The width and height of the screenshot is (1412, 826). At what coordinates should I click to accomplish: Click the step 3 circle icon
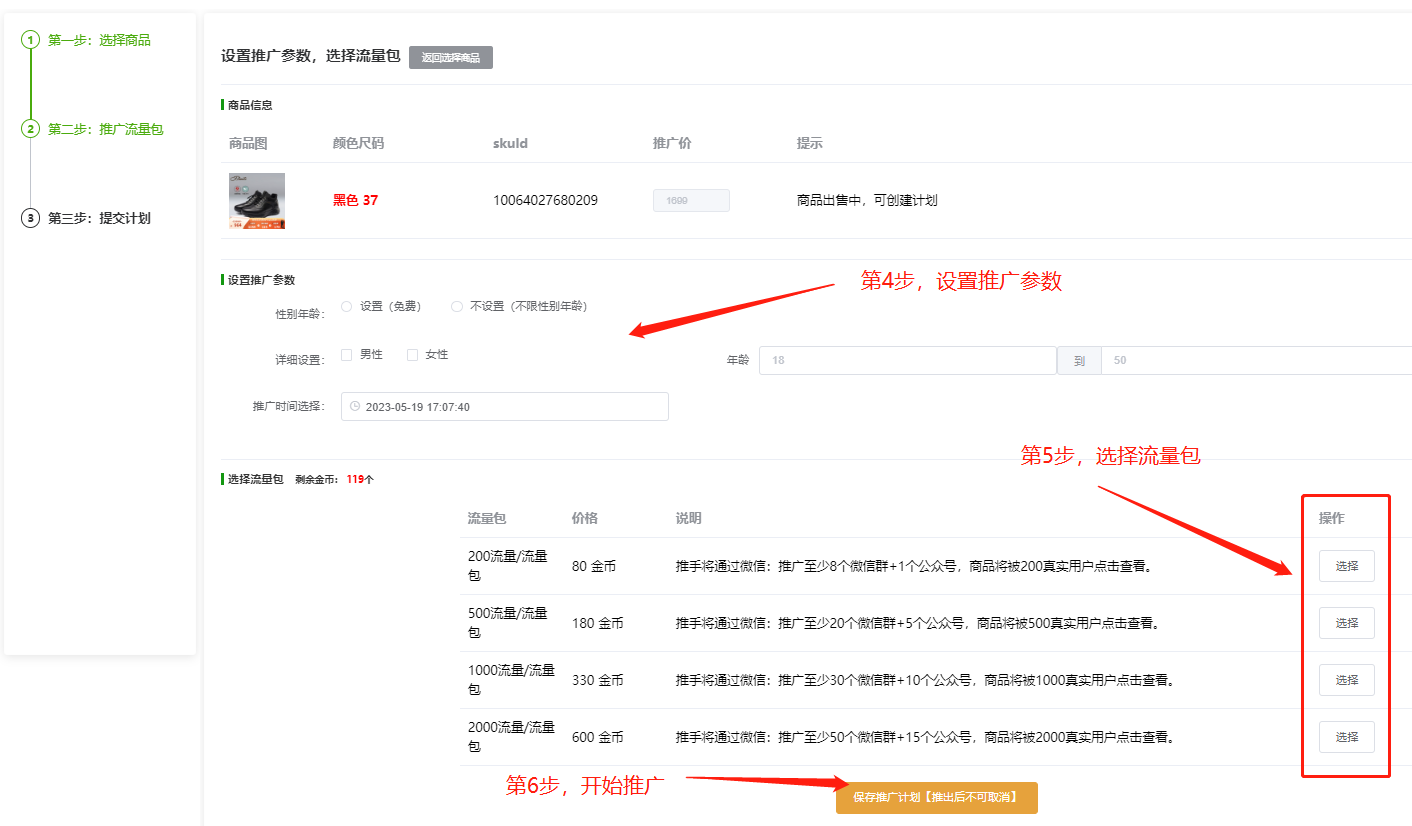coord(31,218)
